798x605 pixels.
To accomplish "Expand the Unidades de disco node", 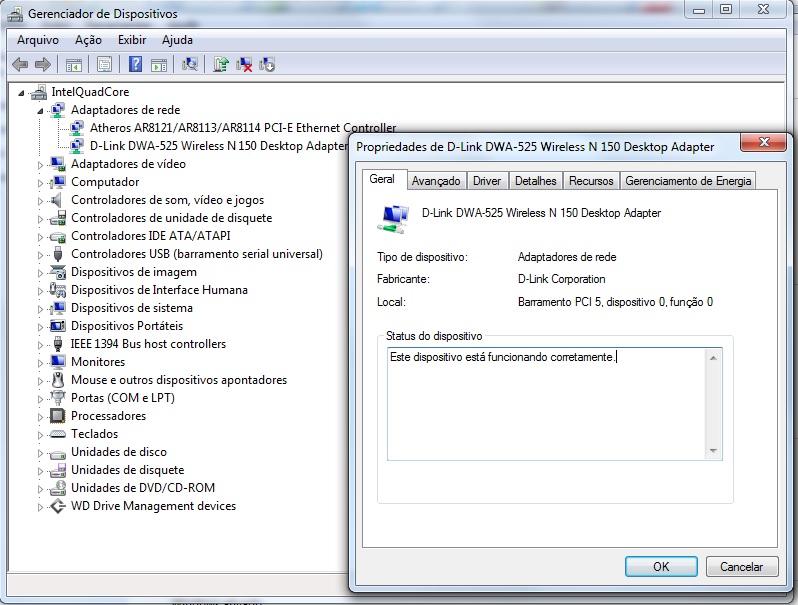I will point(40,452).
